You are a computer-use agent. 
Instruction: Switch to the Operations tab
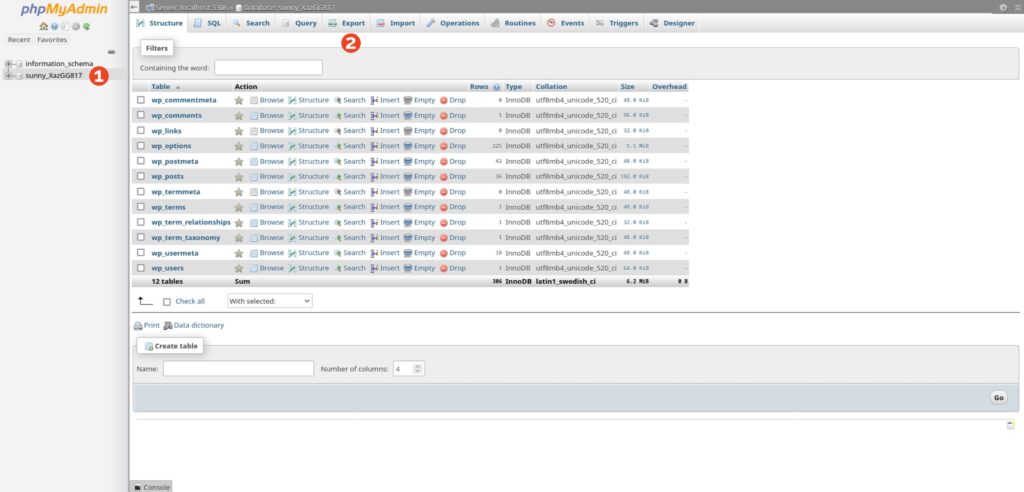click(453, 23)
